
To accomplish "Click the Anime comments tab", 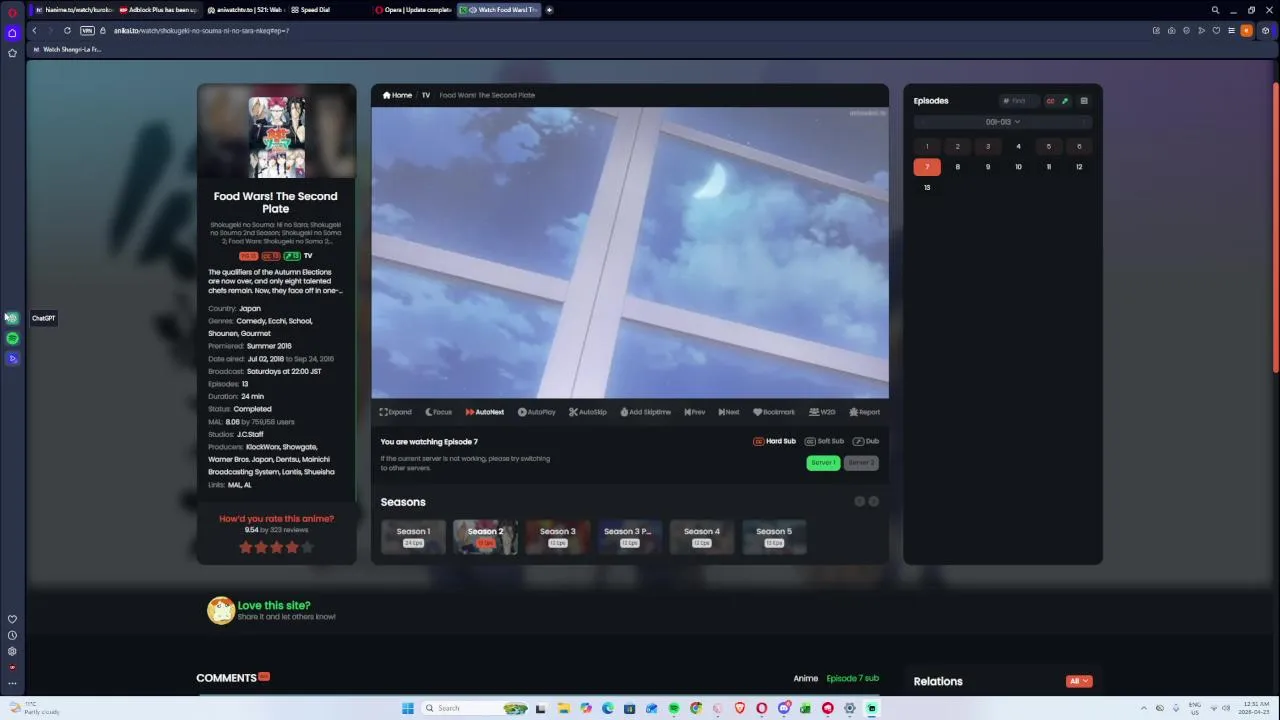I will point(805,678).
